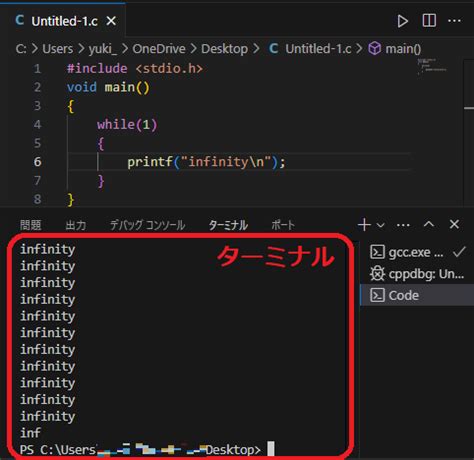Click the C file icon in the tab
This screenshot has width=474, height=460.
pyautogui.click(x=20, y=21)
